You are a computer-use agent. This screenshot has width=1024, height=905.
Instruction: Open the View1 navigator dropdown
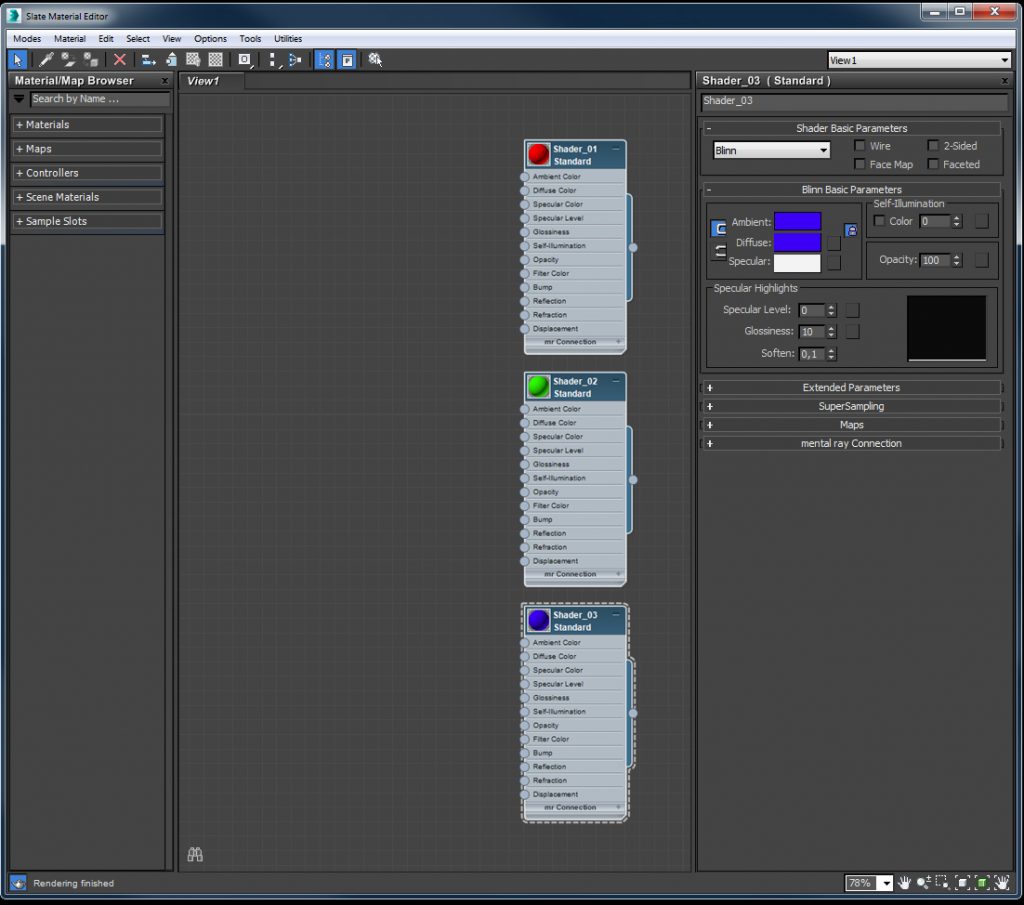(x=920, y=60)
